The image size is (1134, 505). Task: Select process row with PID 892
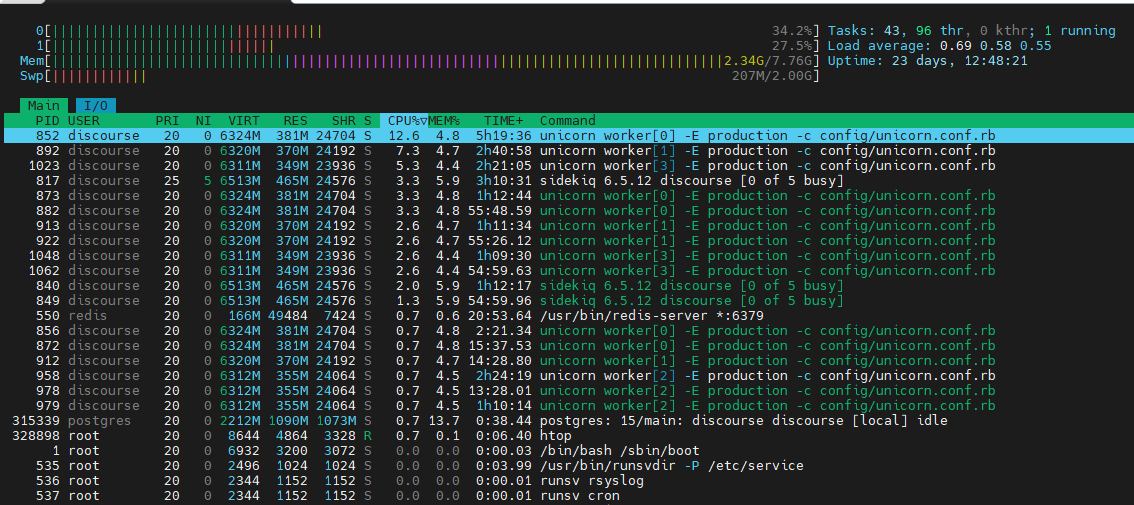pos(567,151)
